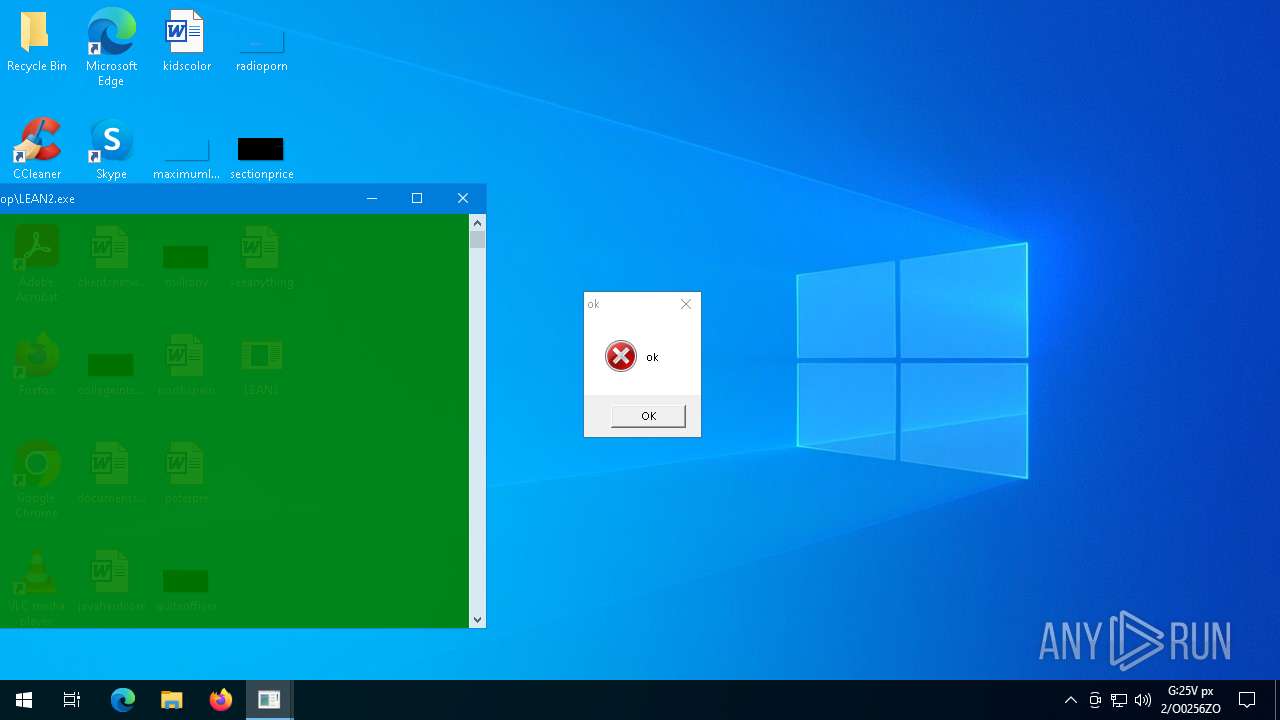Open the taskbar clock and date
Image resolution: width=1280 pixels, height=720 pixels.
(x=1190, y=700)
